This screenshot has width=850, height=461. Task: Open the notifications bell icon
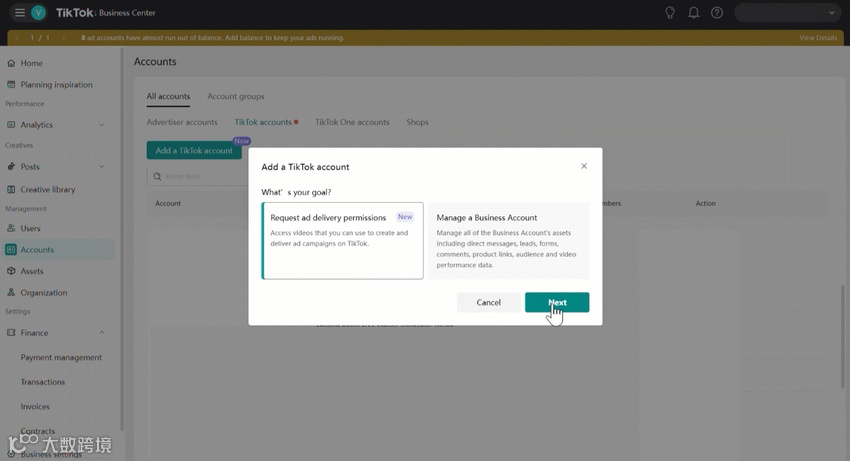pos(693,12)
